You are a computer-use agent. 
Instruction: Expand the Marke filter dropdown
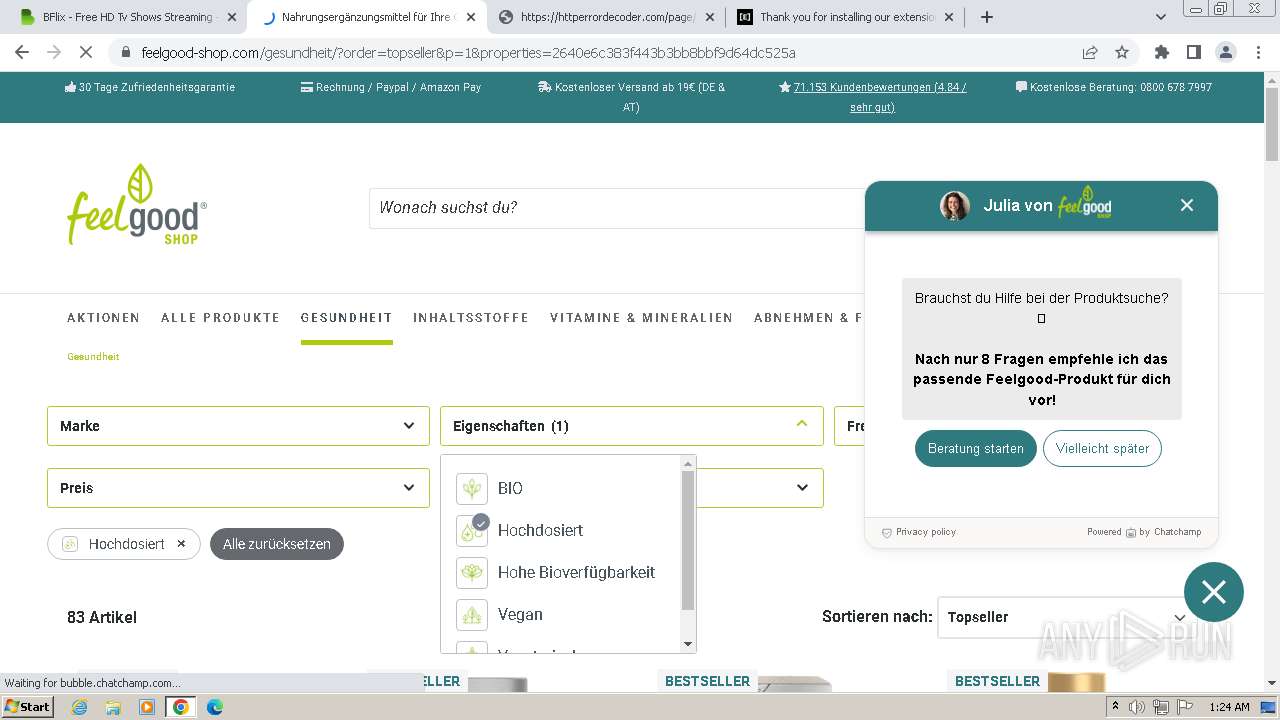(x=238, y=426)
